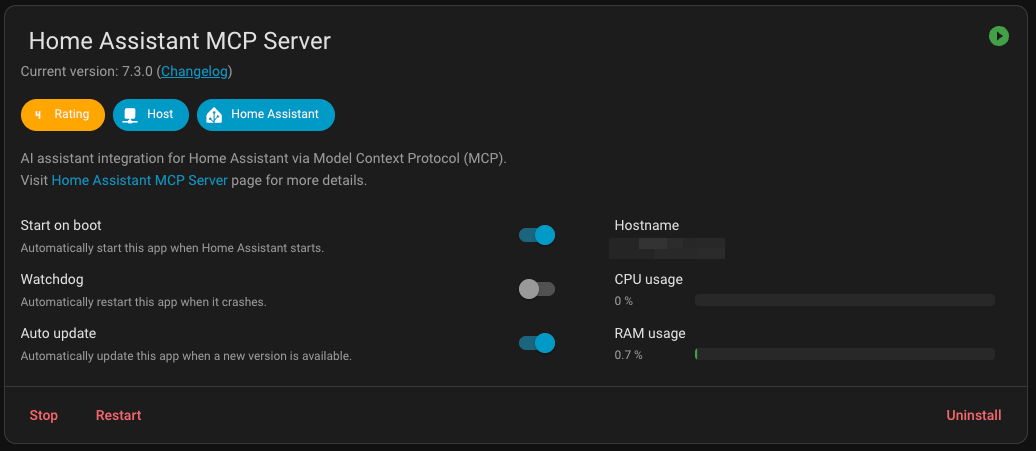The image size is (1036, 451).
Task: Click the Home Assistant logo icon
Action: point(214,115)
